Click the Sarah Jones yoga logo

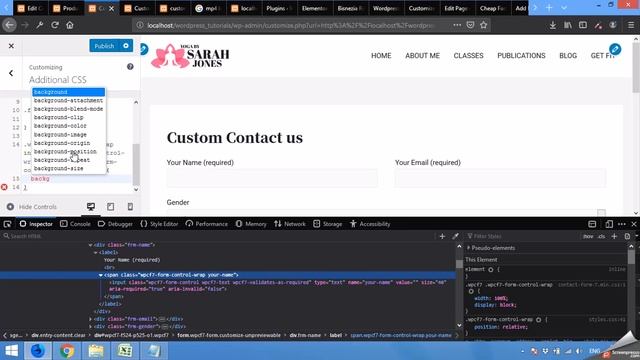(190, 56)
